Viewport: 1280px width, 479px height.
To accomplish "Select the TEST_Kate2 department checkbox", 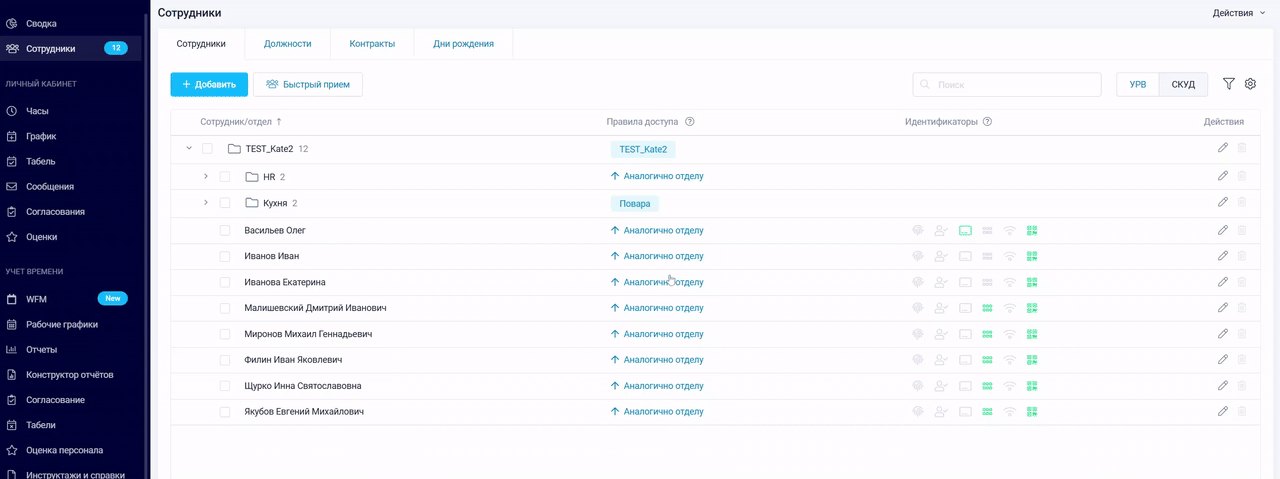I will [207, 149].
